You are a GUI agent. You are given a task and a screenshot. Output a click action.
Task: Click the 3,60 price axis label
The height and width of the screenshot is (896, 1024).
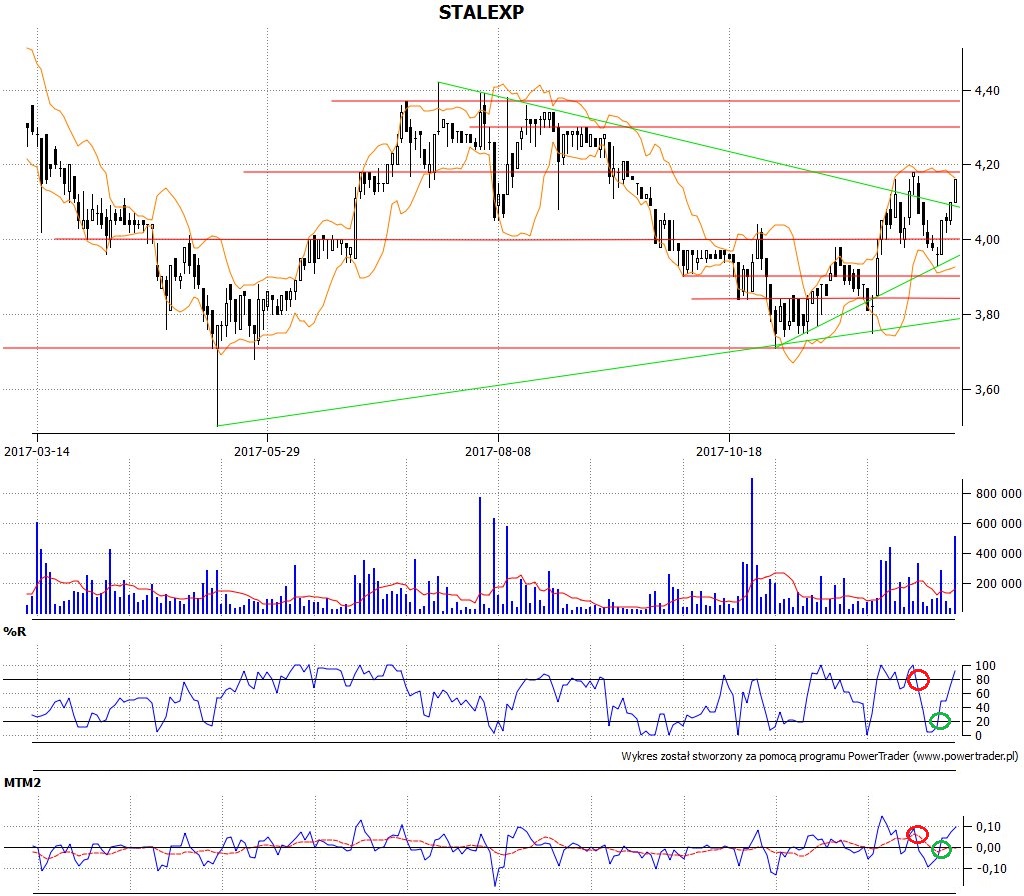click(x=987, y=390)
